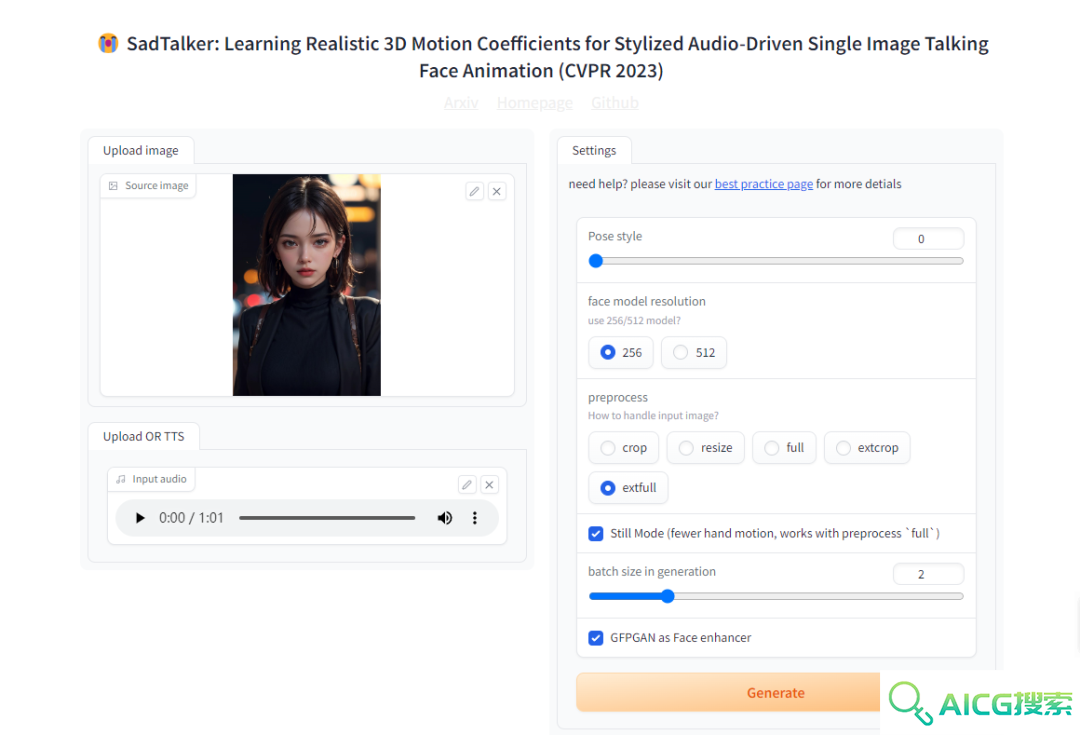Adjust the batch size in generation slider
1080x735 pixels.
pyautogui.click(x=776, y=597)
